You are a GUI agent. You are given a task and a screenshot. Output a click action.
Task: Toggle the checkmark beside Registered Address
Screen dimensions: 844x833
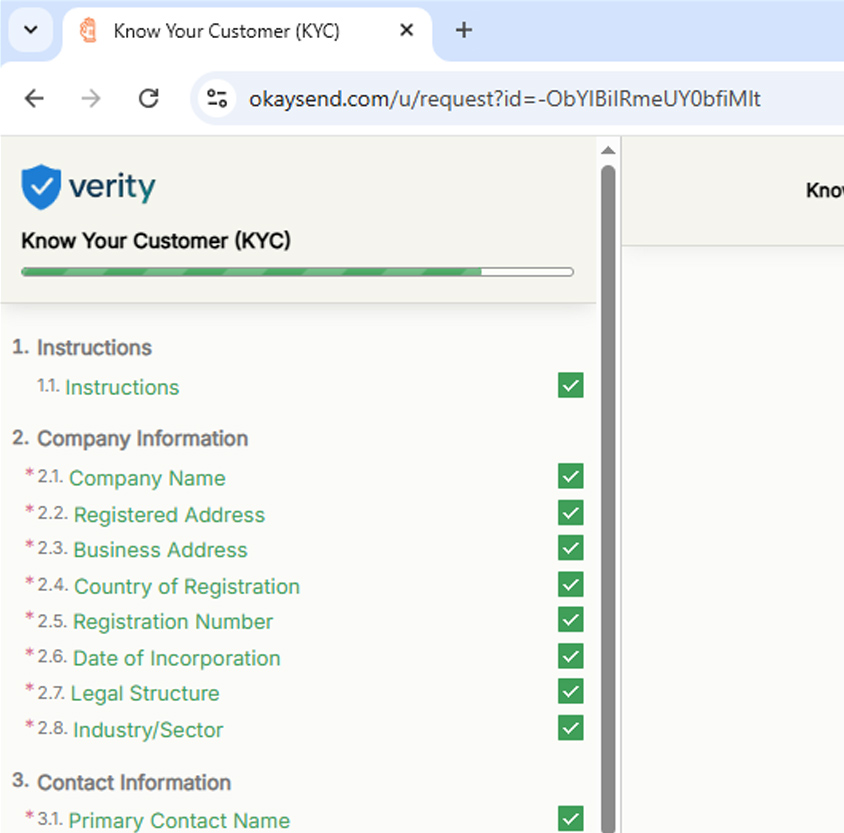[x=570, y=512]
